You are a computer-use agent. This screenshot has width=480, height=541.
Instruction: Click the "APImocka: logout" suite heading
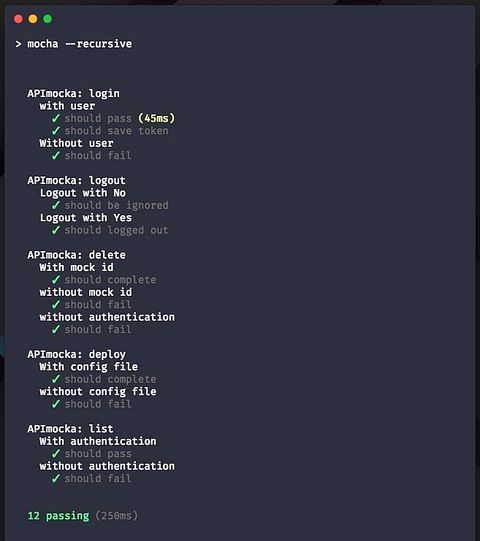point(77,180)
